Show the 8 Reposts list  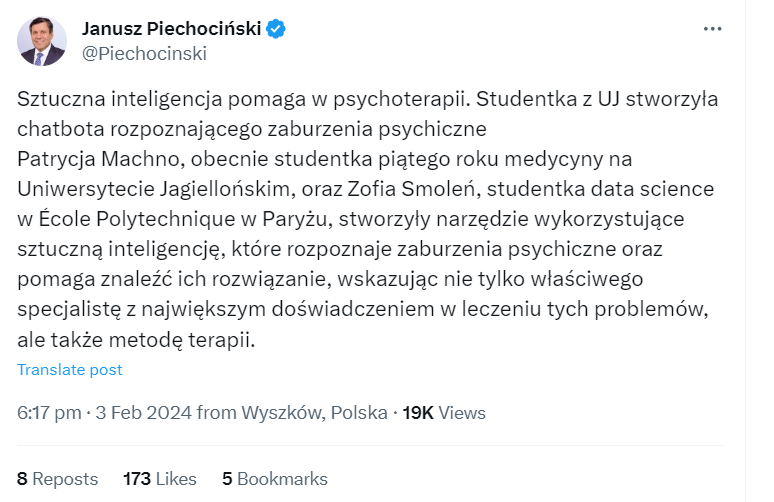click(57, 479)
